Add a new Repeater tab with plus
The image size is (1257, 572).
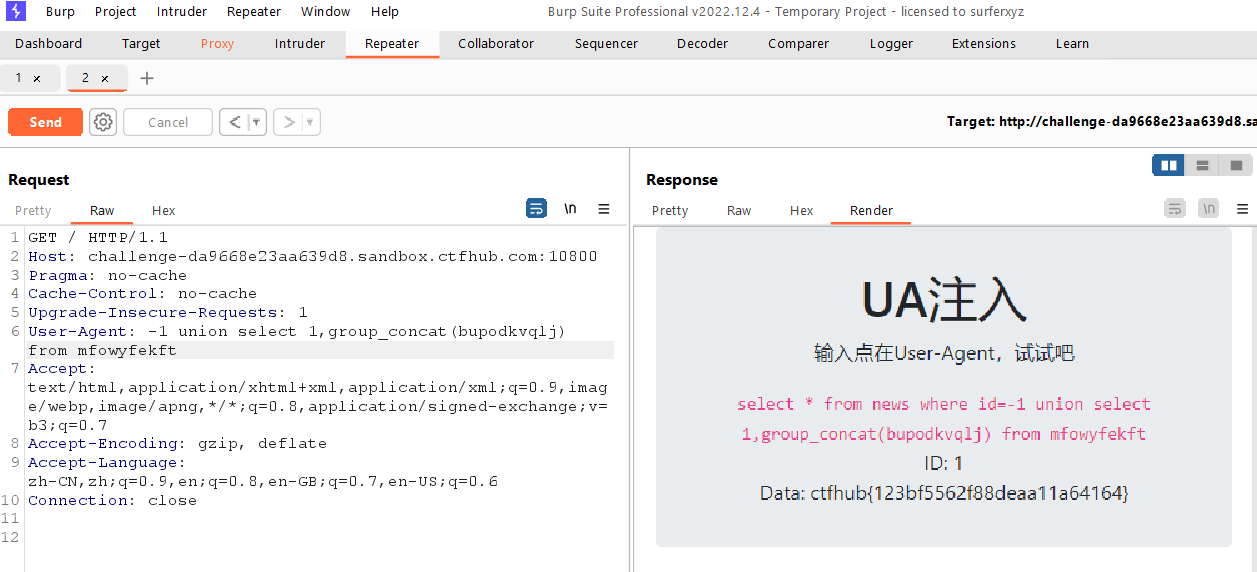[147, 78]
